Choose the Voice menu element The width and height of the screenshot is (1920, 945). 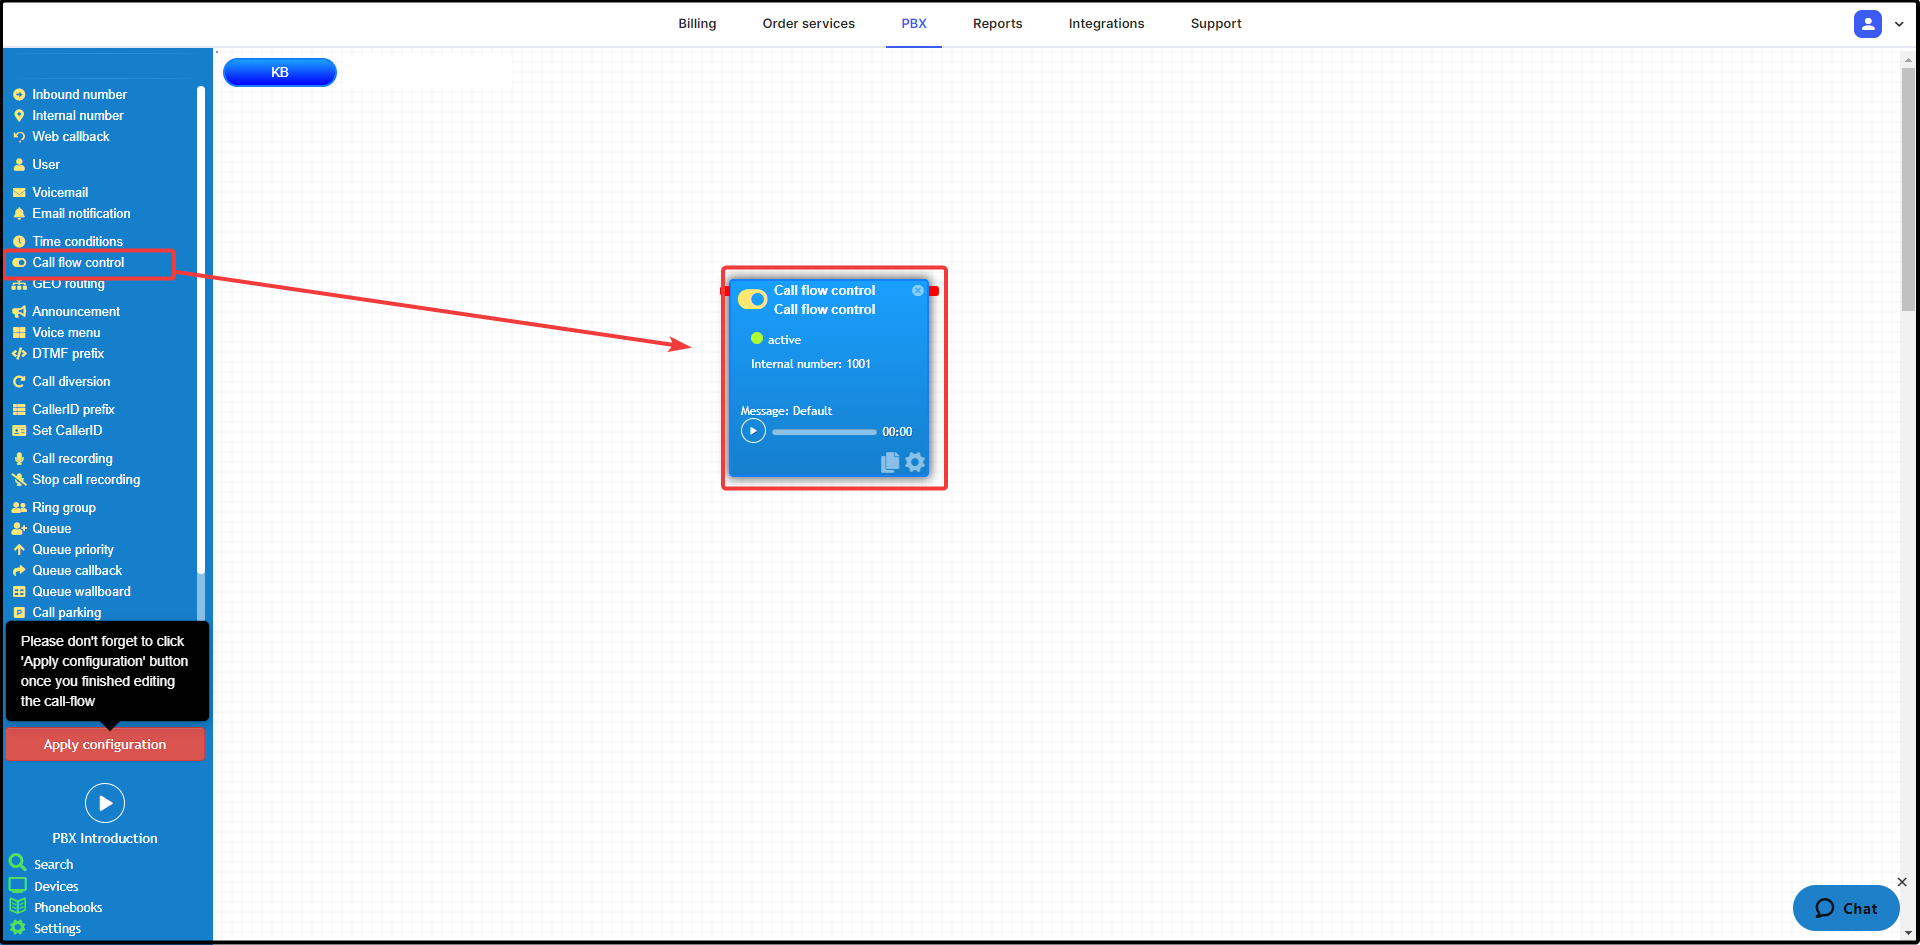click(x=66, y=333)
